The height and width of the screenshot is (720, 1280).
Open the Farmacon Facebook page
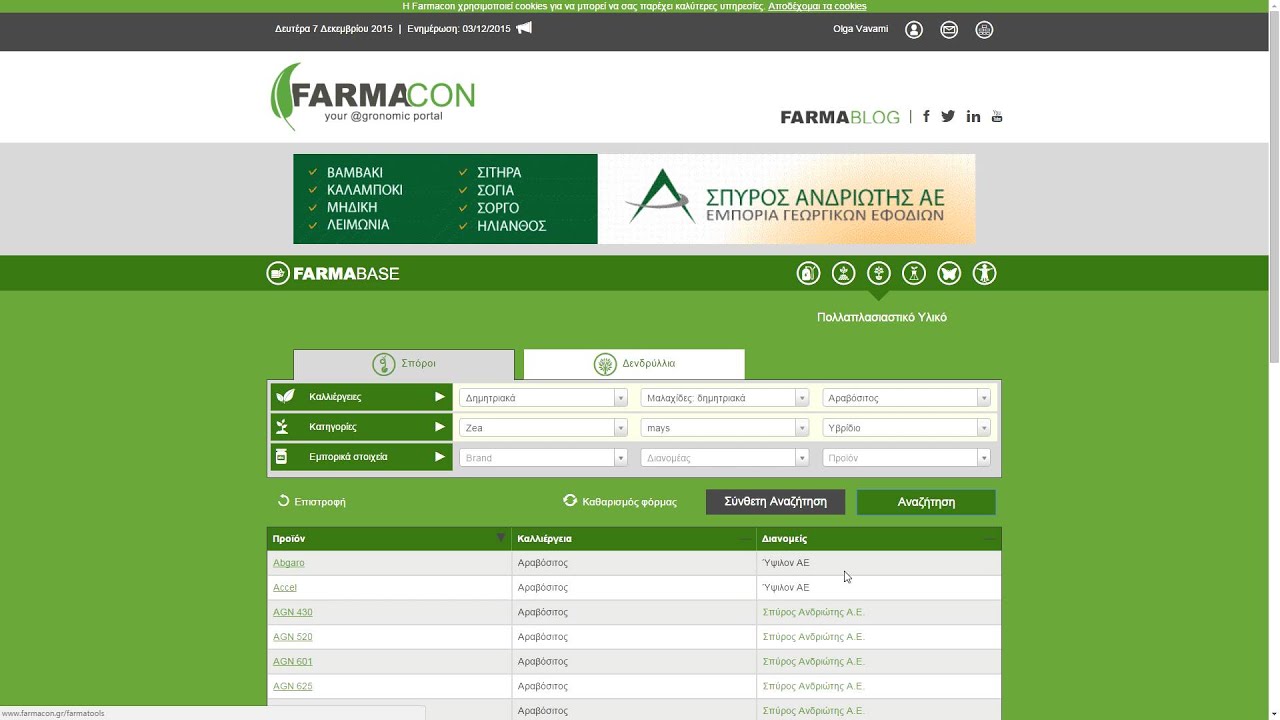[x=926, y=117]
